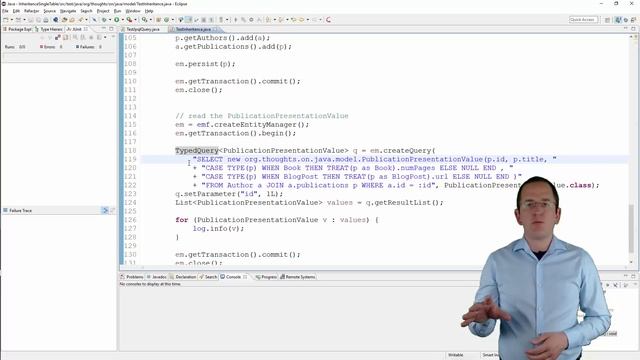Screen dimensions: 640x360
Task: Open the Remote Systems view tab
Action: tap(298, 277)
